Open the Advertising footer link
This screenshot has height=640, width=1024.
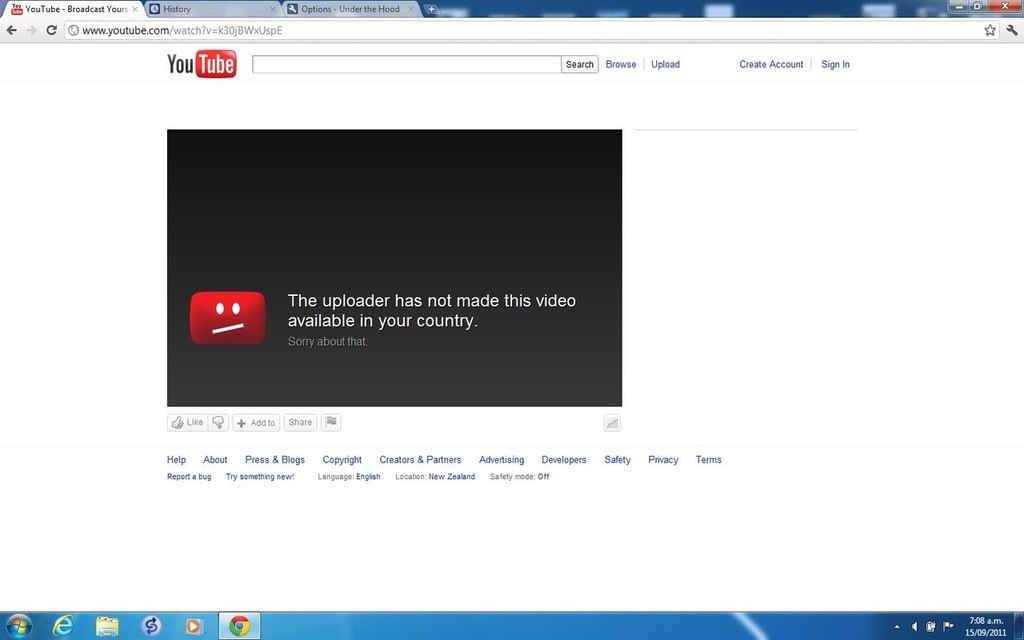502,460
